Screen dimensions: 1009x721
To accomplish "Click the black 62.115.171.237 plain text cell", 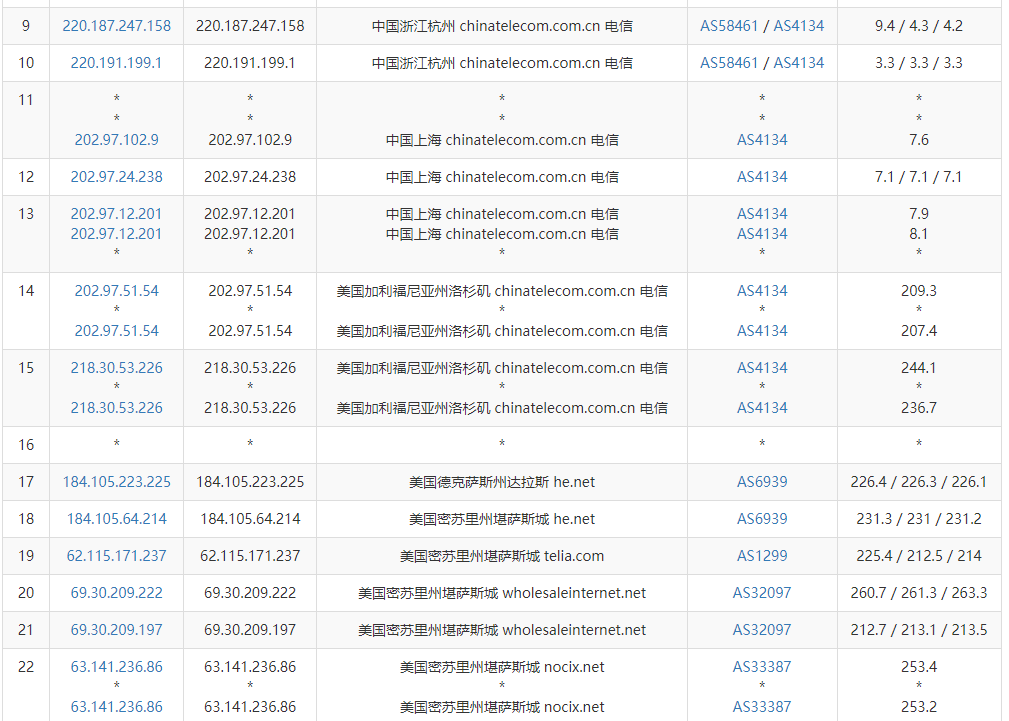I will pos(250,556).
